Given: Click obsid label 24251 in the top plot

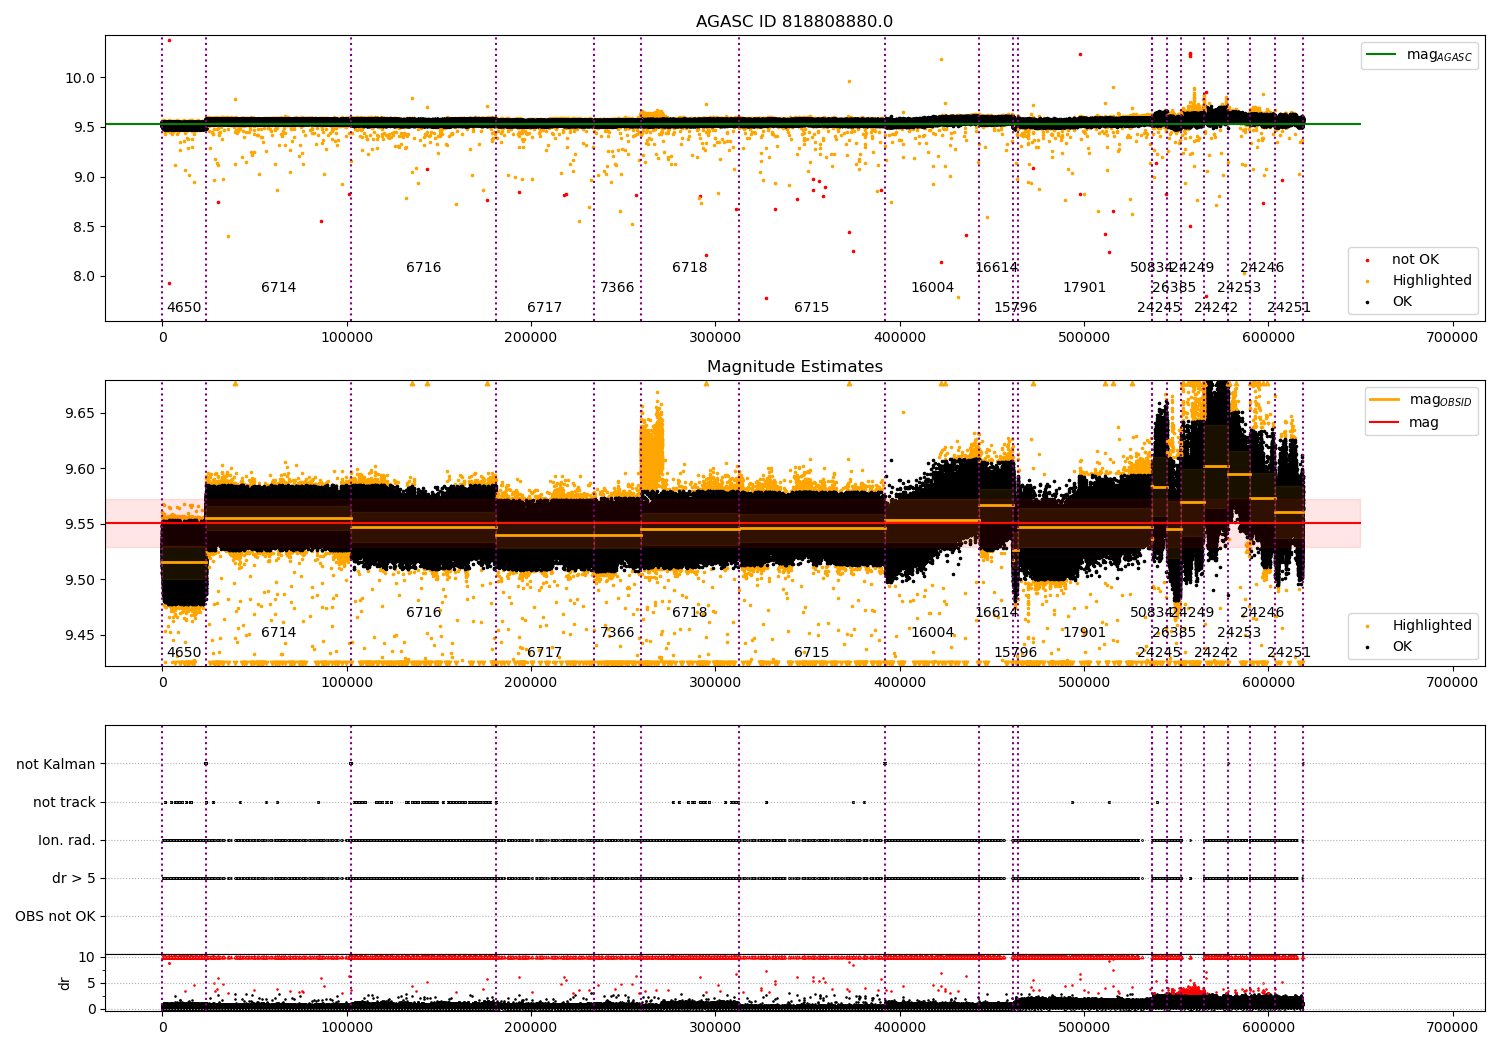Looking at the screenshot, I should click(1289, 308).
